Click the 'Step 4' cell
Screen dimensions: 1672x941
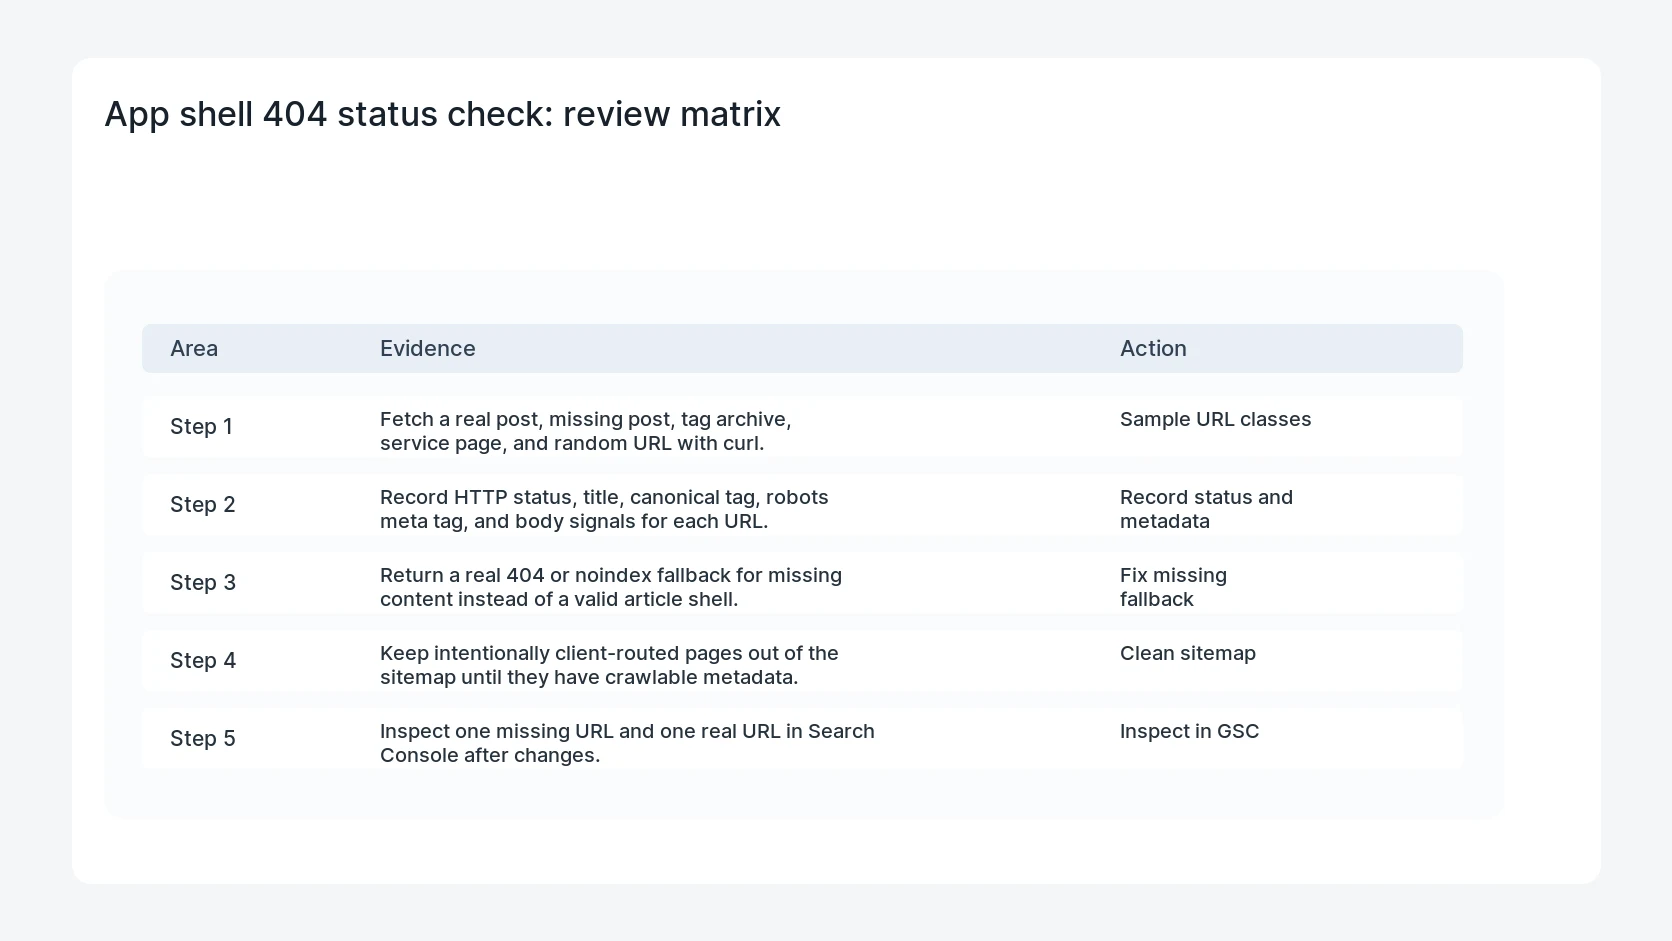(203, 660)
